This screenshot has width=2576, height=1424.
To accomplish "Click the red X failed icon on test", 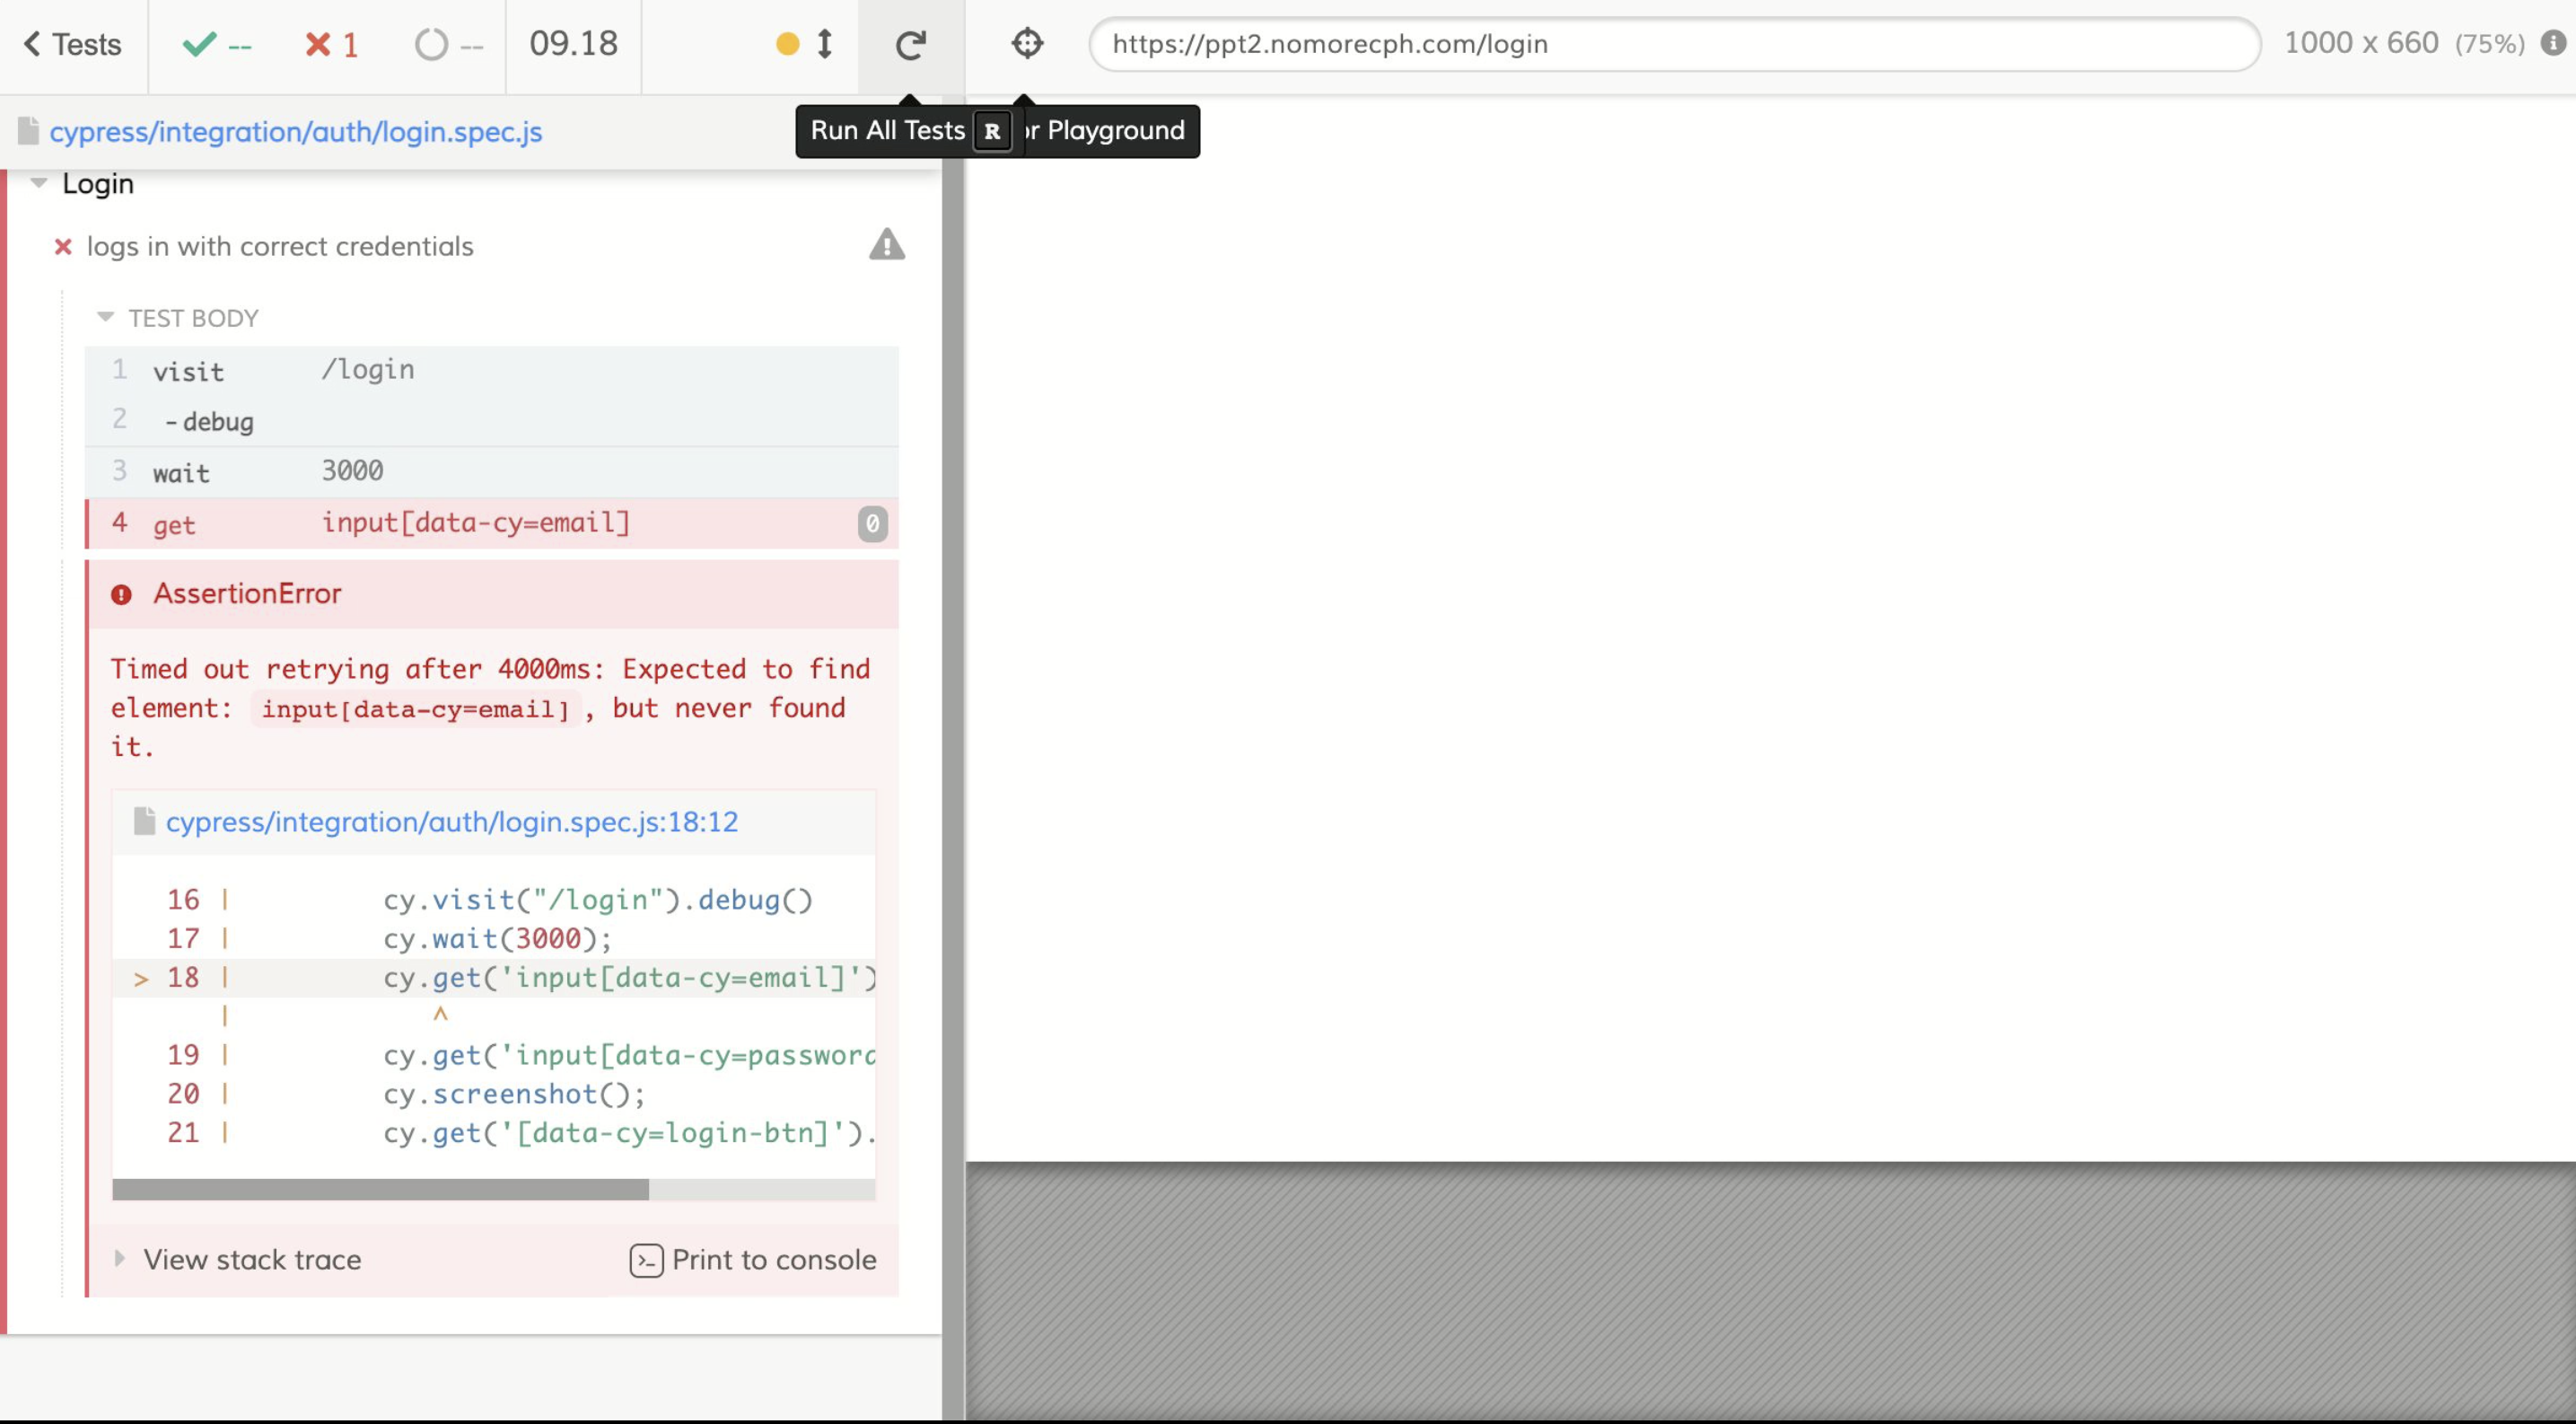I will coord(63,246).
